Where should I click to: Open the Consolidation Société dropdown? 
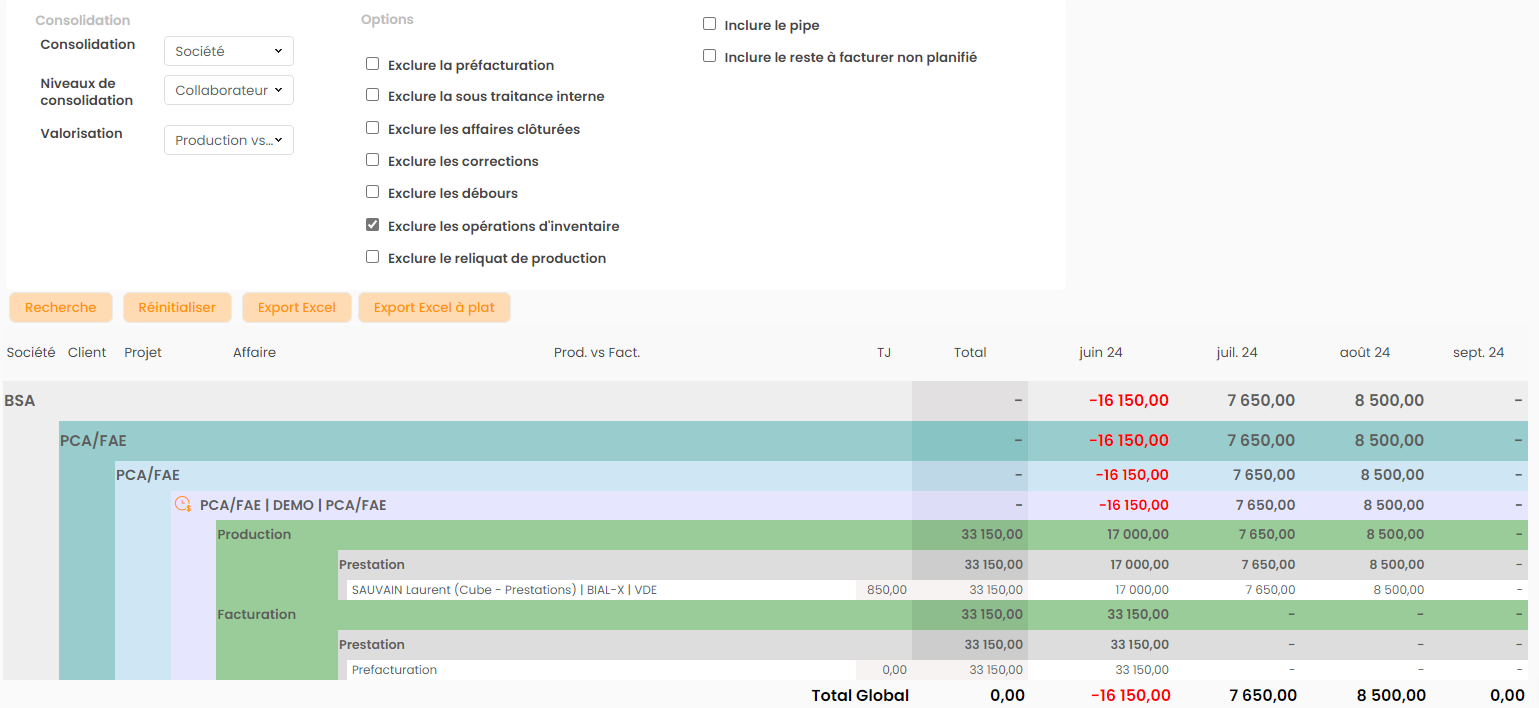click(x=228, y=51)
